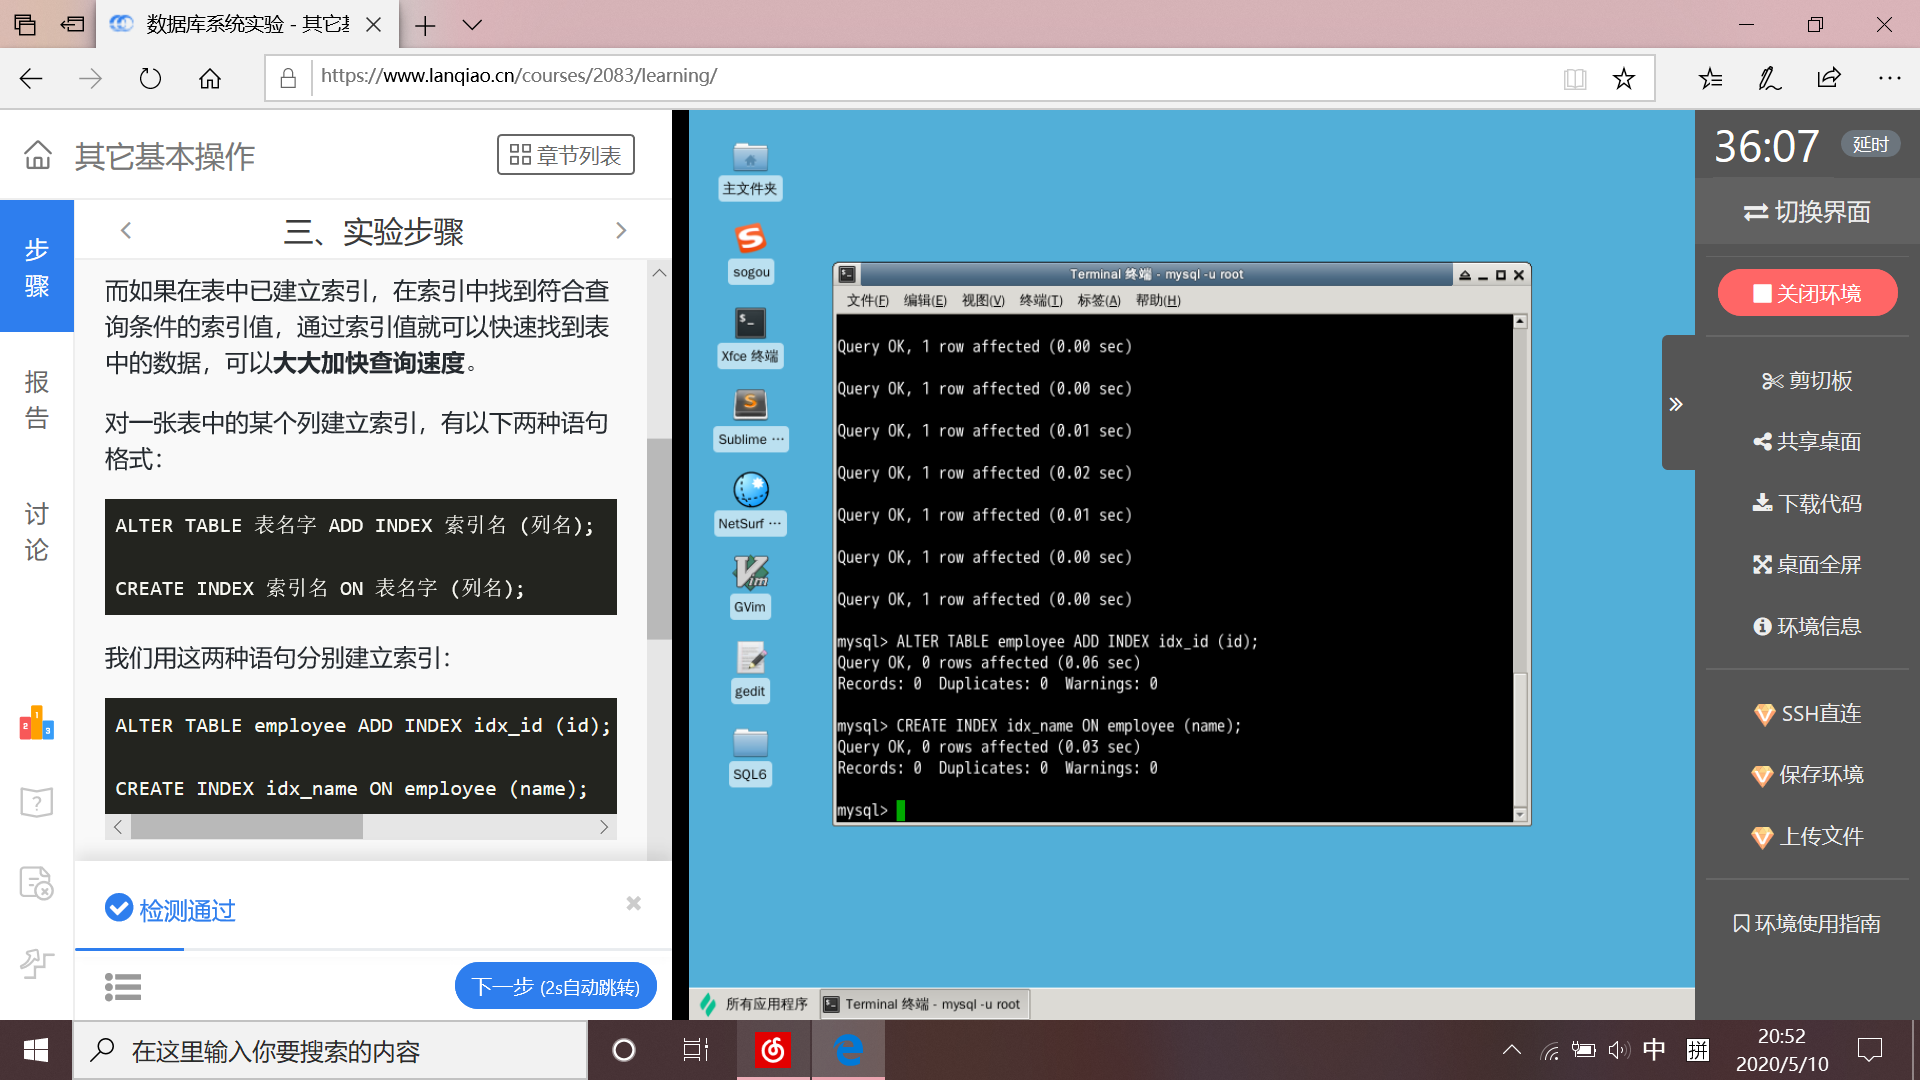Open the NetSurf browser icon
The width and height of the screenshot is (1920, 1080).
(750, 490)
